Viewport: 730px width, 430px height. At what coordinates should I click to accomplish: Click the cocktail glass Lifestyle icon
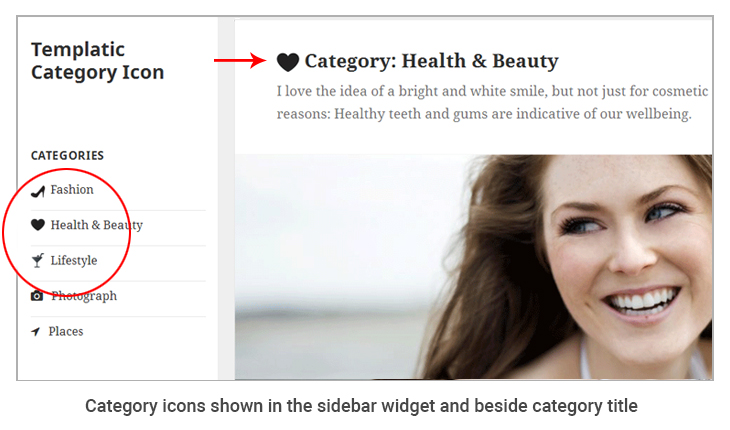(38, 261)
